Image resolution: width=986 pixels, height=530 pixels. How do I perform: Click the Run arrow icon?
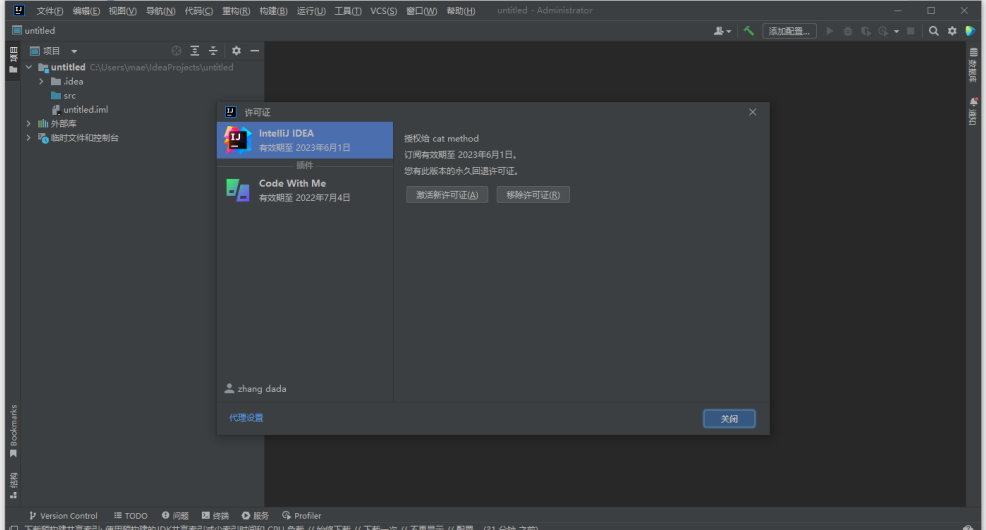[x=829, y=31]
